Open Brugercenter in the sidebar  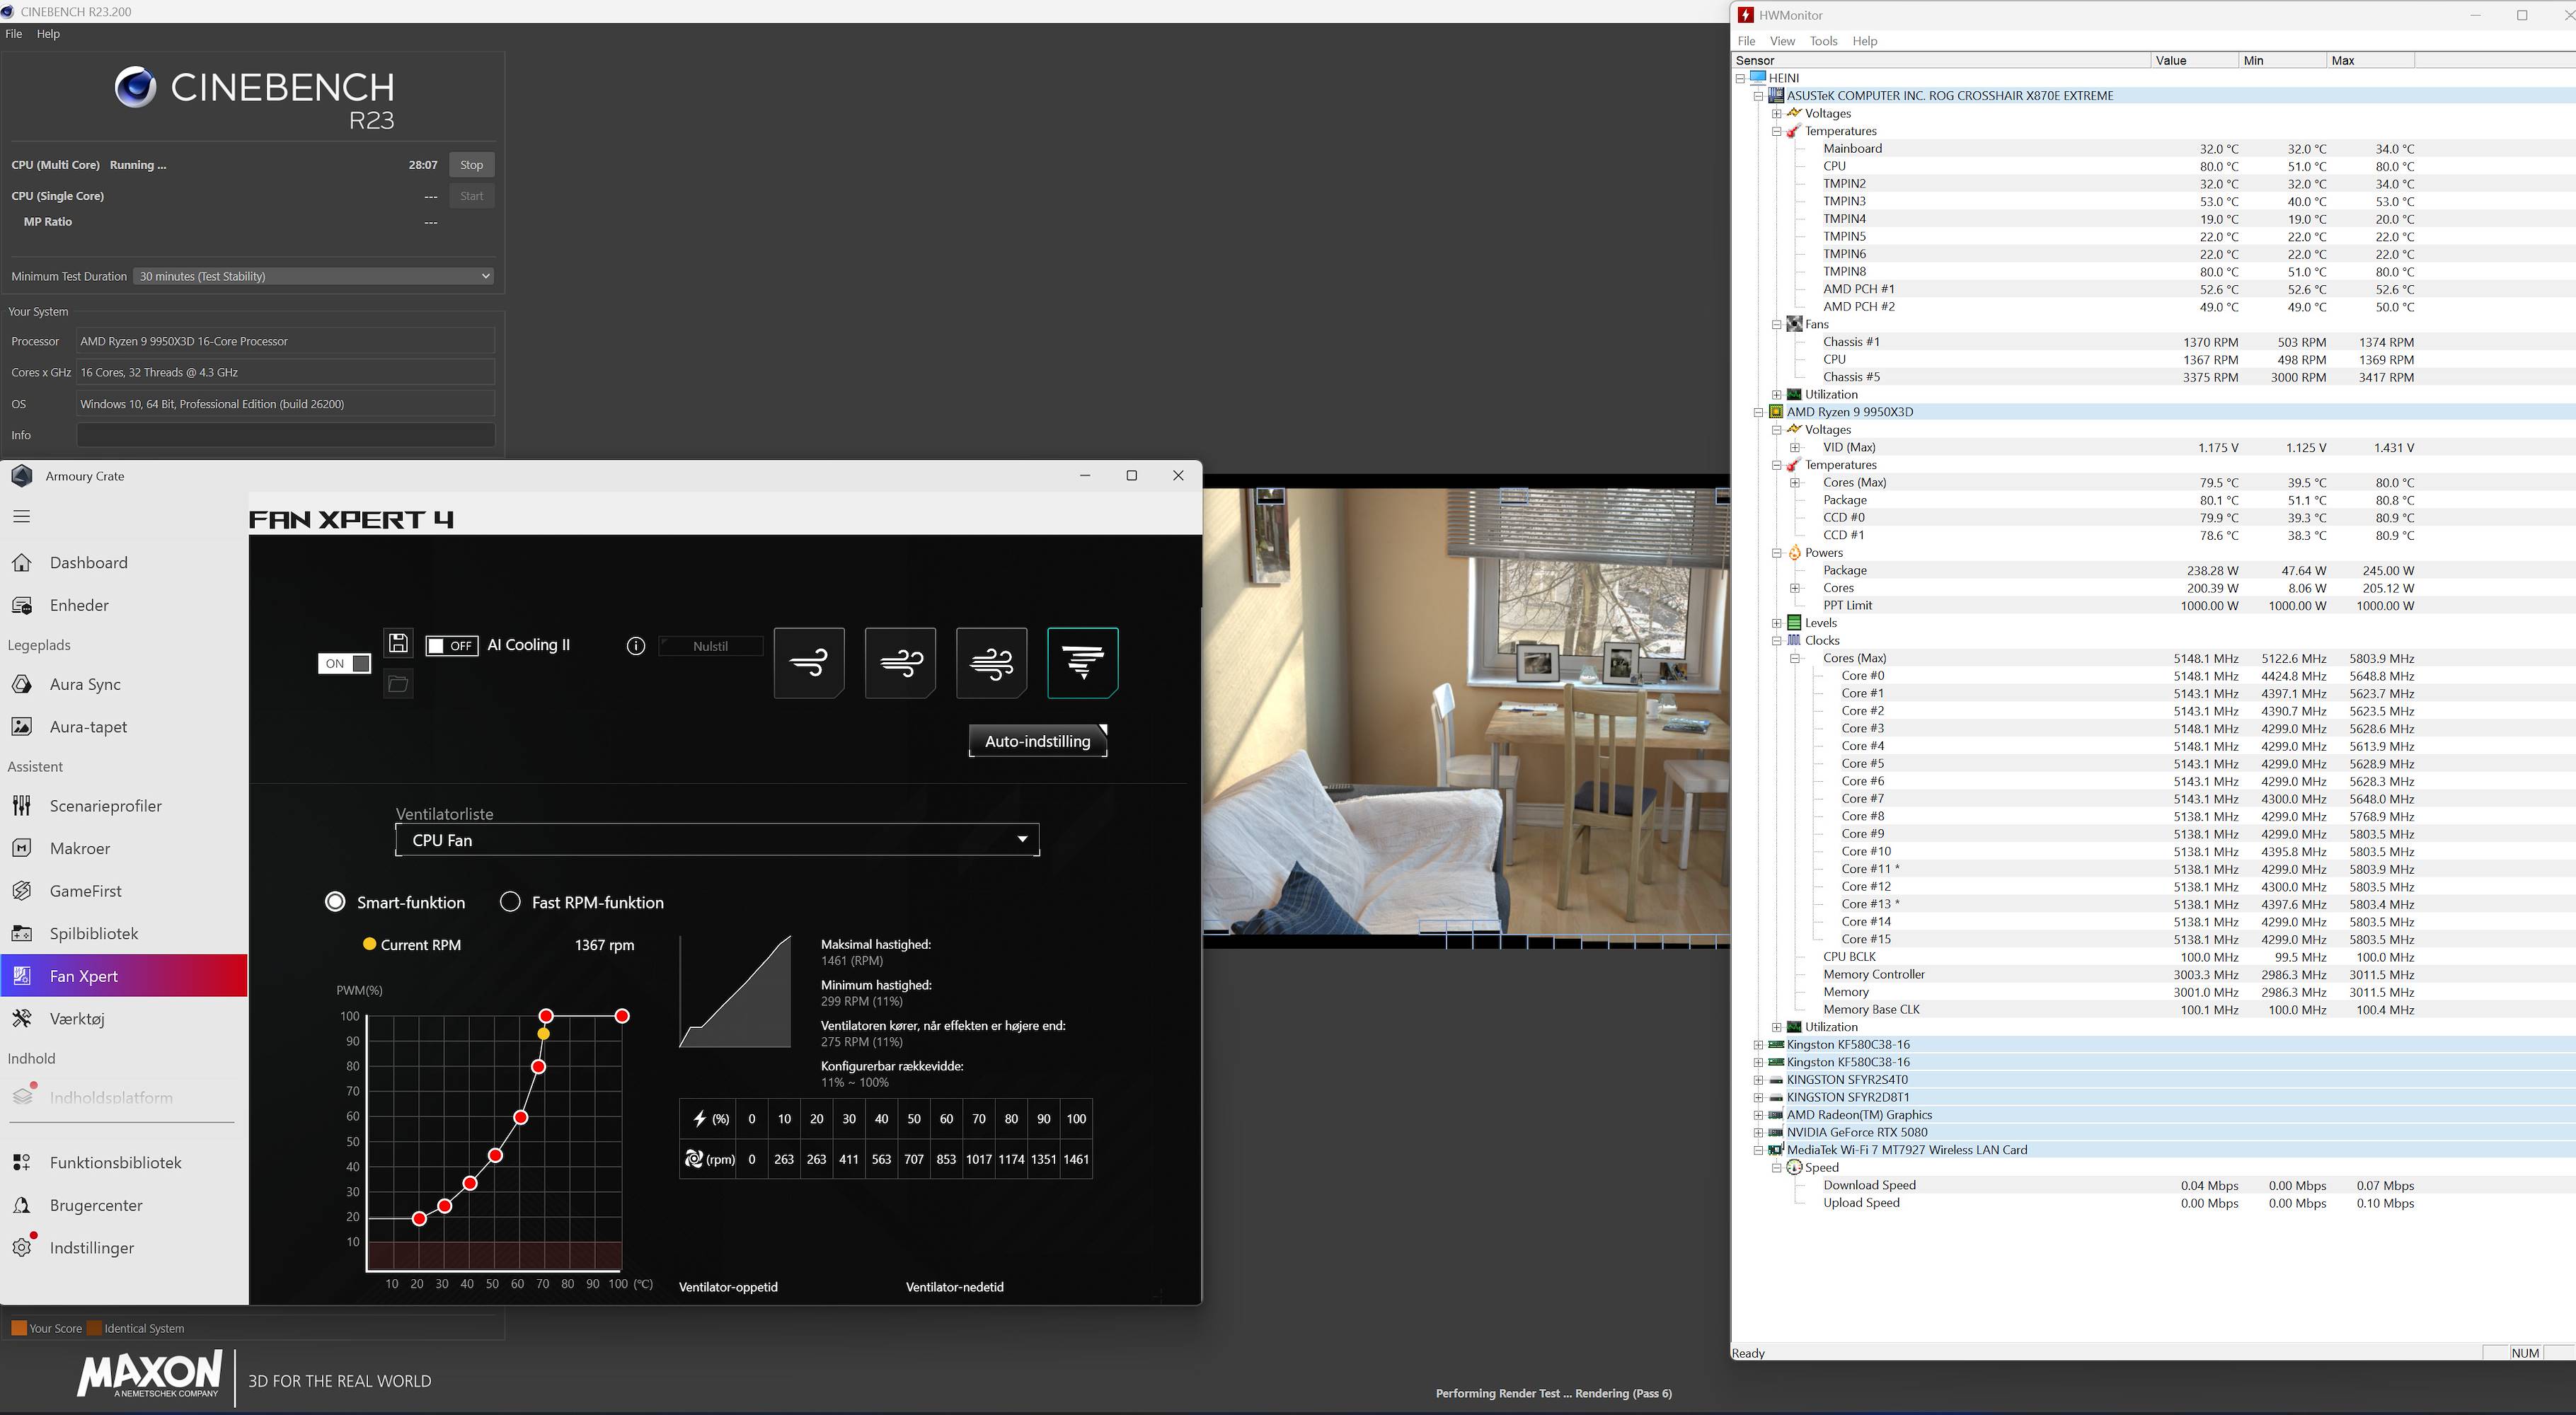[123, 1205]
